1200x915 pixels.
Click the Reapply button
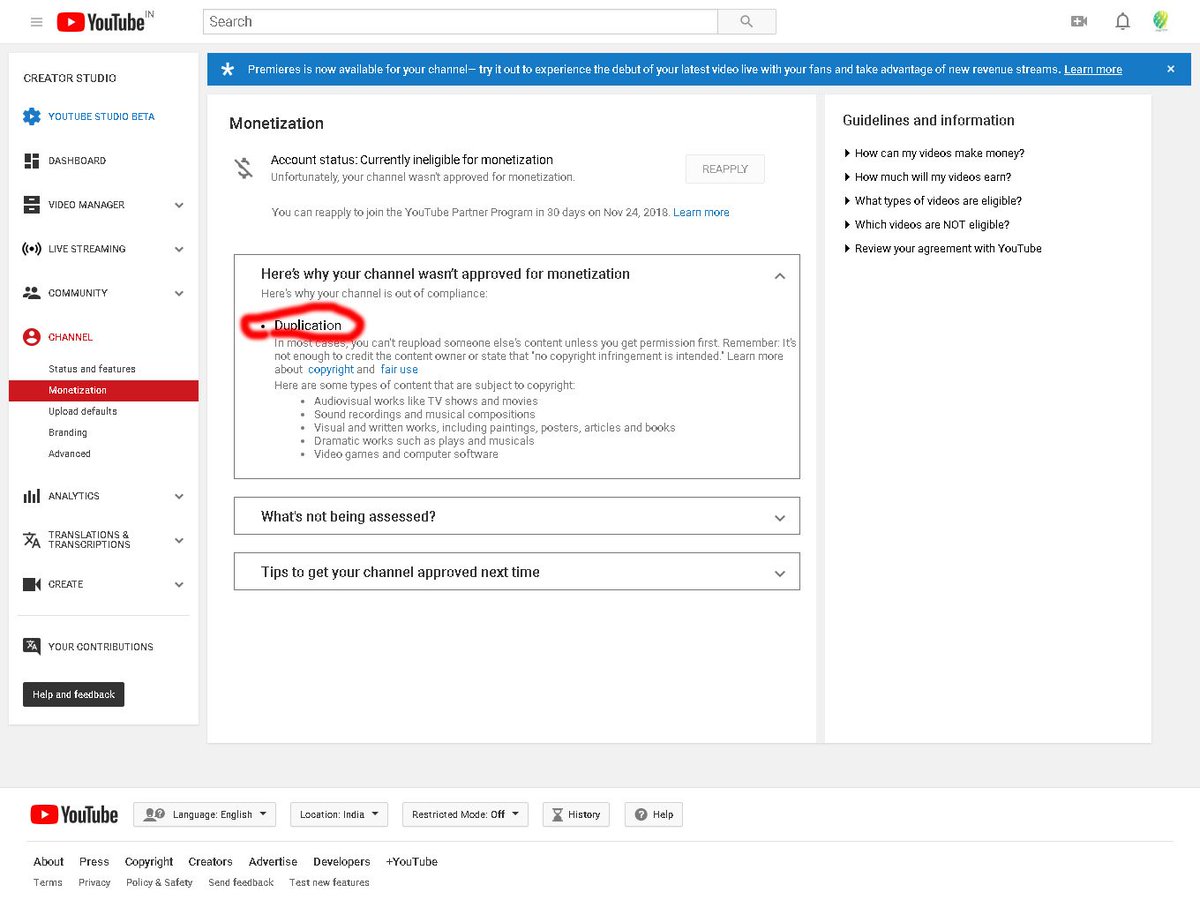[x=725, y=169]
